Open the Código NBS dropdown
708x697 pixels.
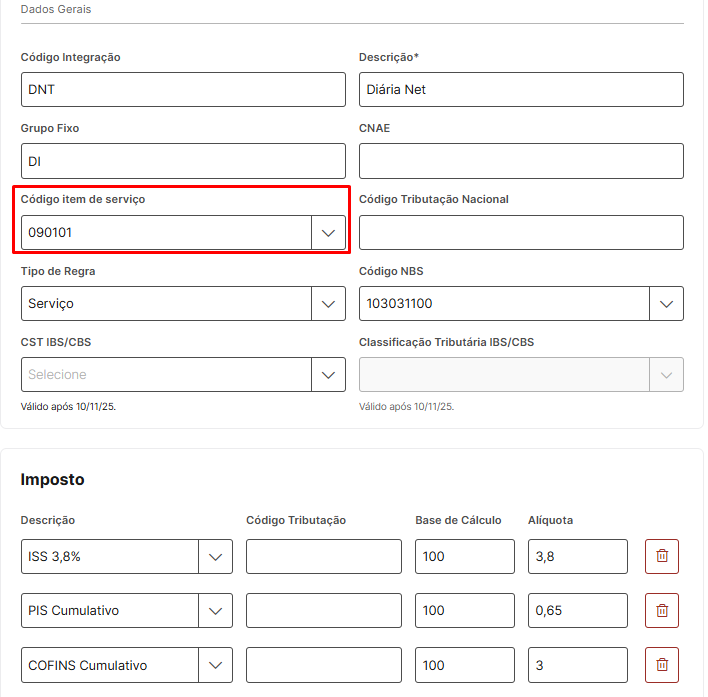pos(666,304)
